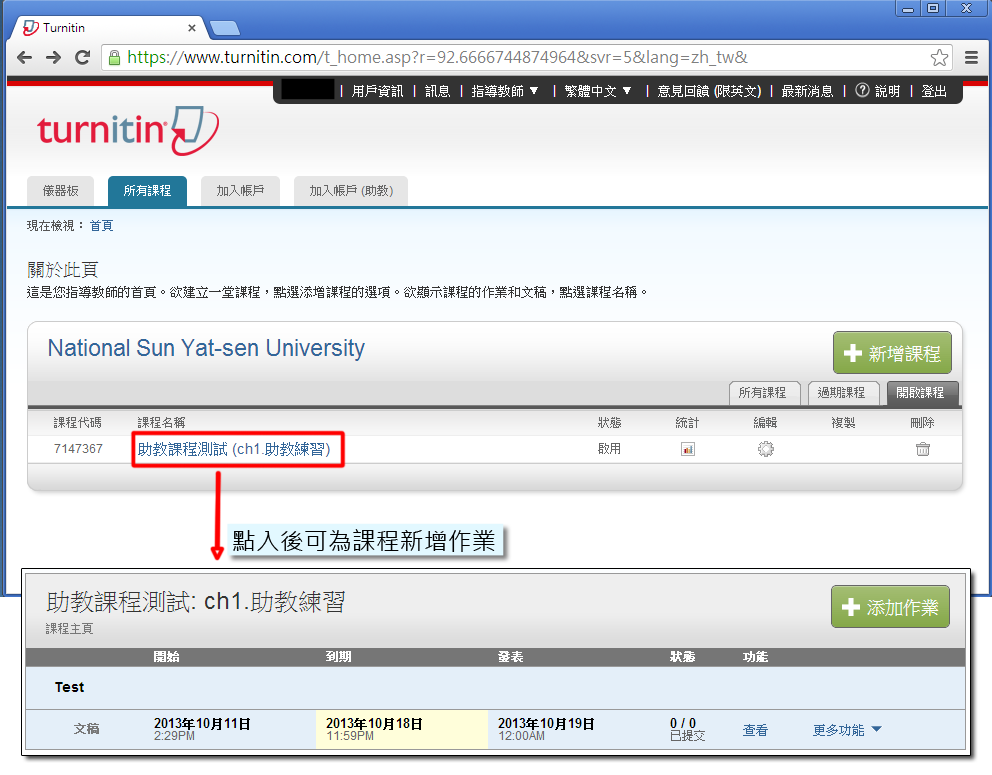Click the 新增課程 button
The image size is (992, 775).
pos(892,353)
